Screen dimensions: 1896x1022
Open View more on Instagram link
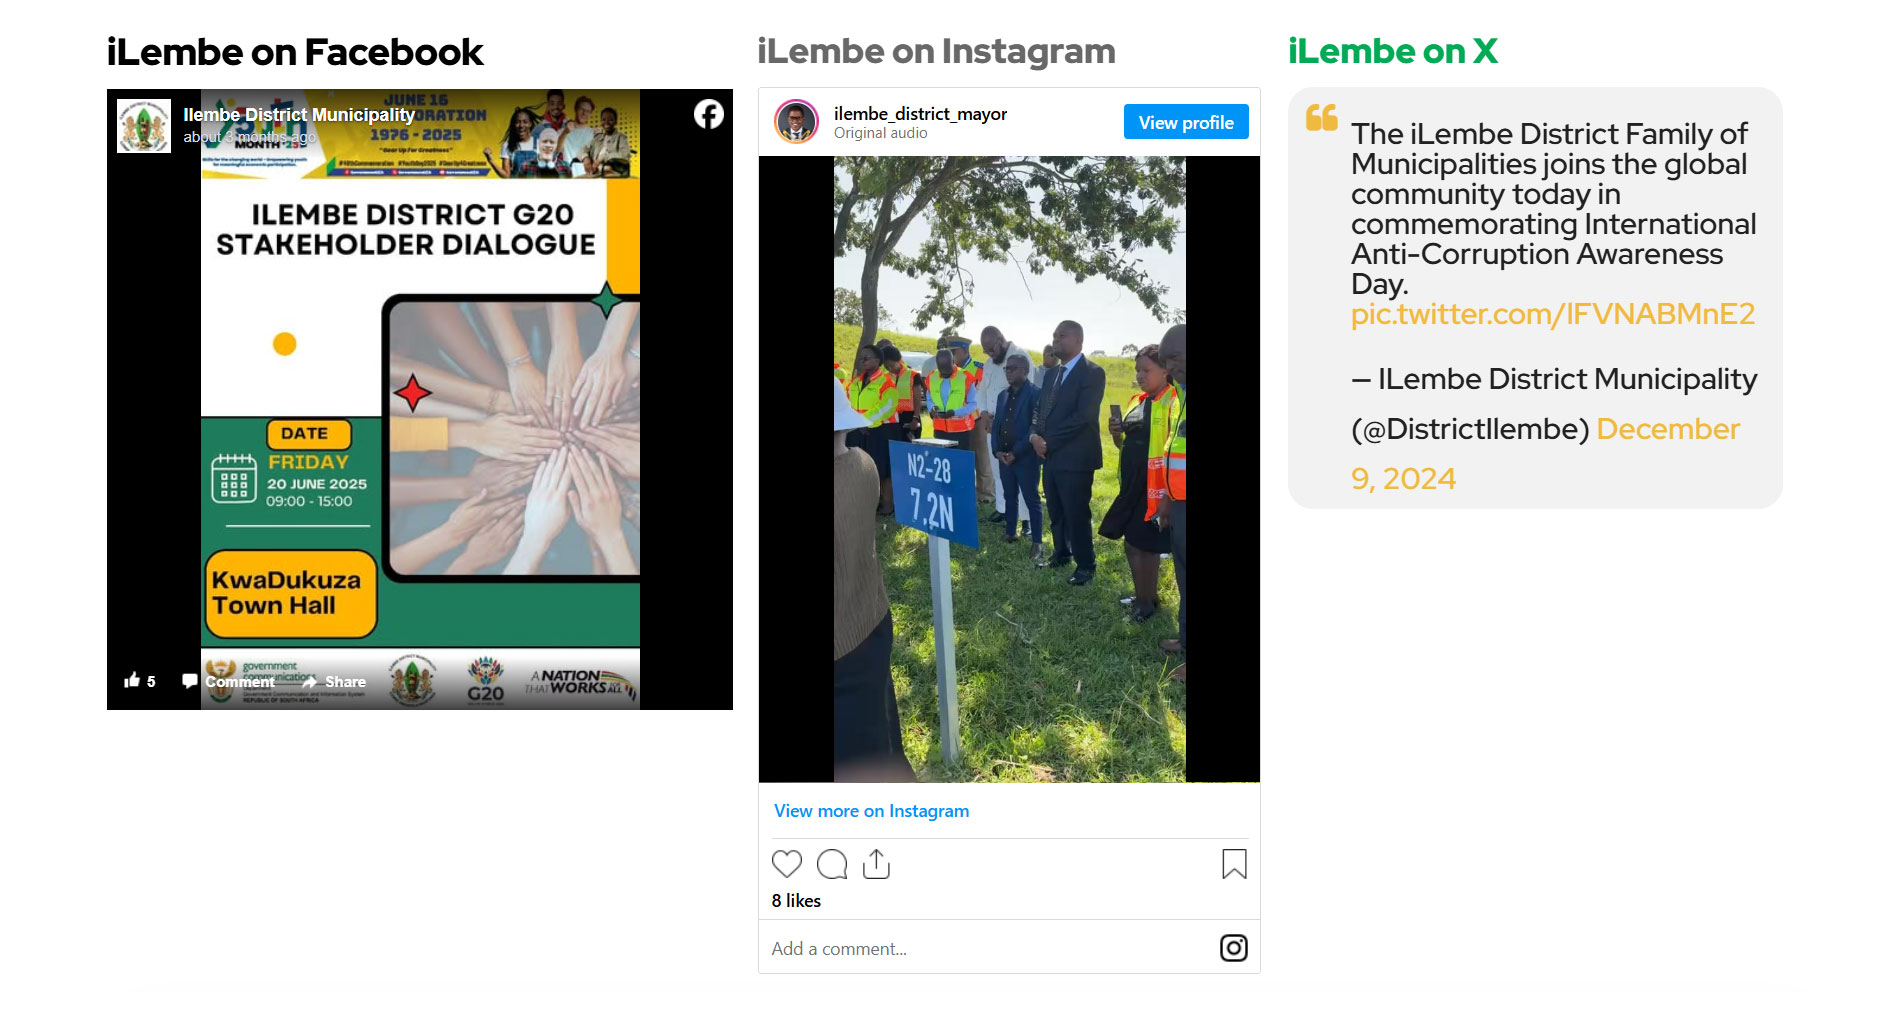[x=871, y=811]
